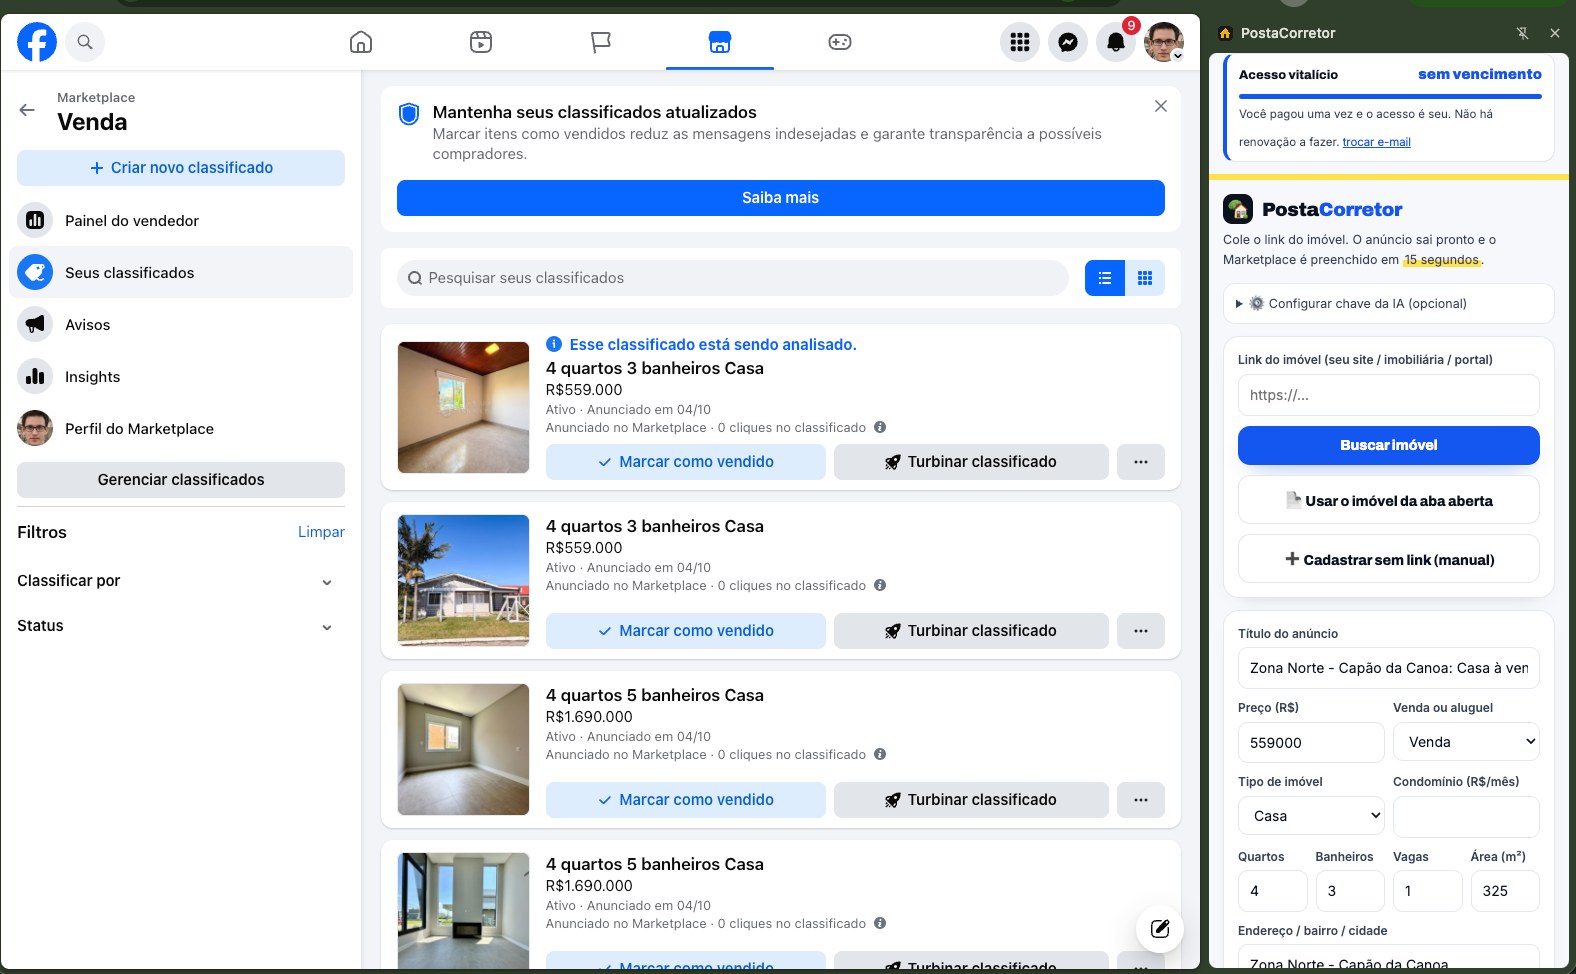Open Insights in the sidebar
Viewport: 1576px width, 974px height.
pyautogui.click(x=181, y=377)
